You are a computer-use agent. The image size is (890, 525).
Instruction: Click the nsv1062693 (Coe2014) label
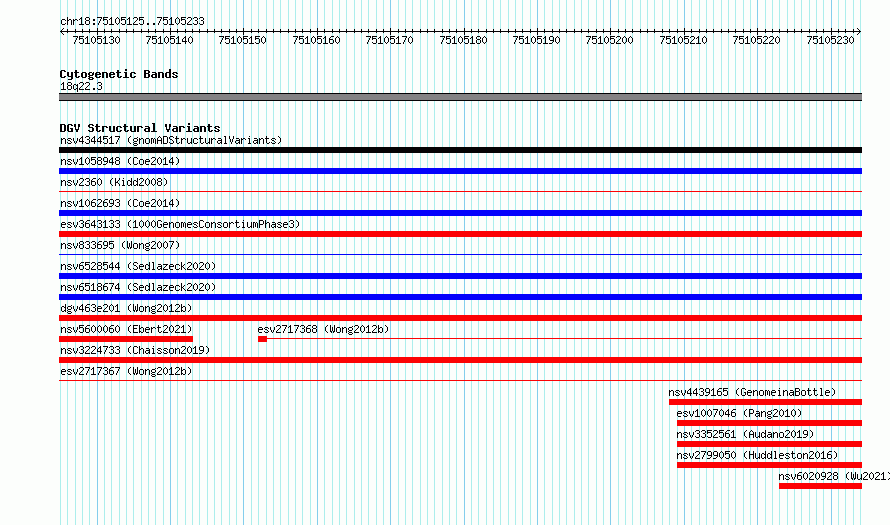coord(120,203)
